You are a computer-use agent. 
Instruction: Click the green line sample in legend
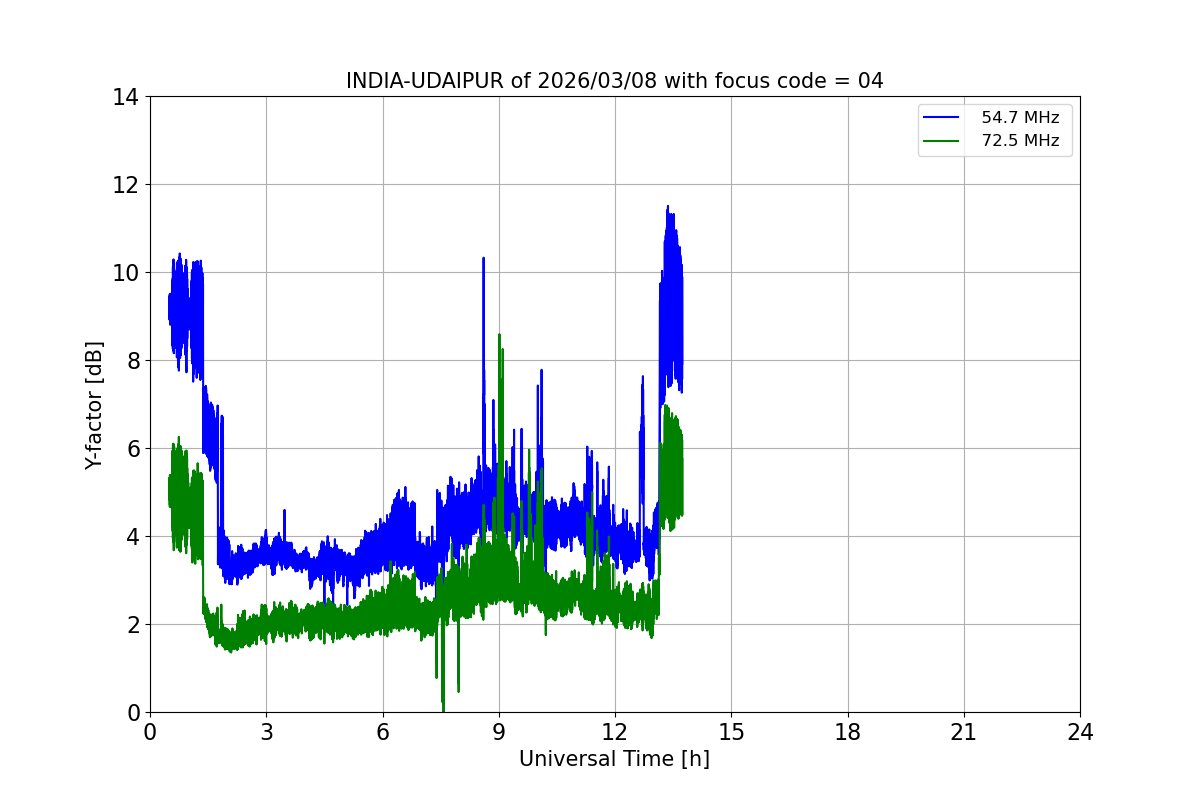[941, 141]
